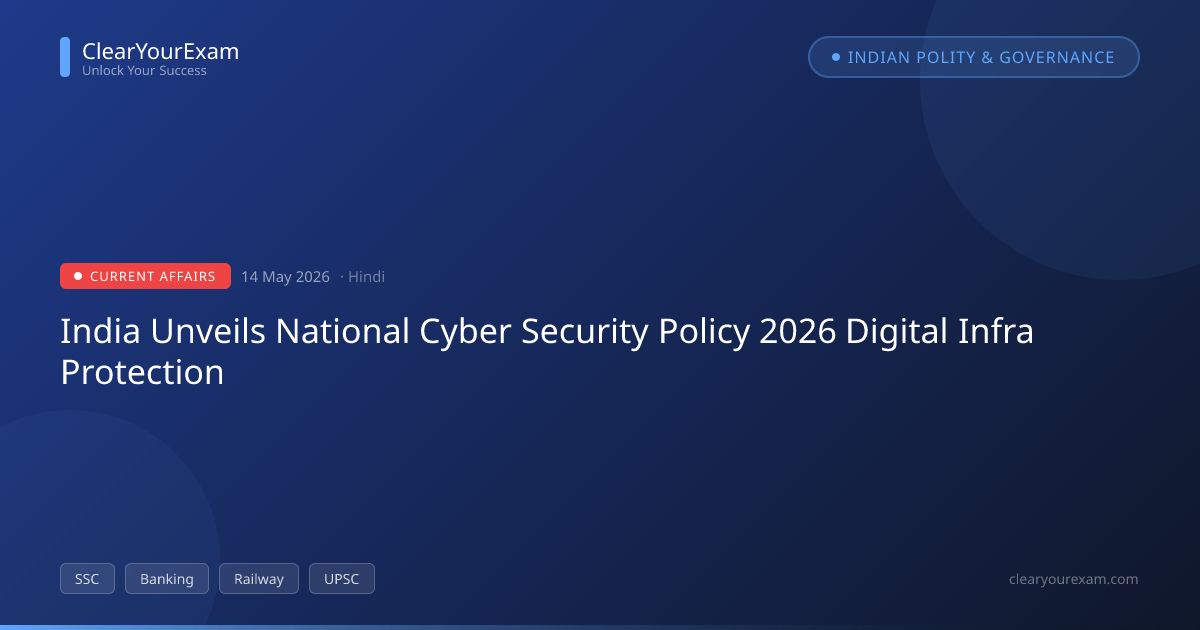Click the word Protection in the headline
Screen dimensions: 1200x630
point(142,372)
